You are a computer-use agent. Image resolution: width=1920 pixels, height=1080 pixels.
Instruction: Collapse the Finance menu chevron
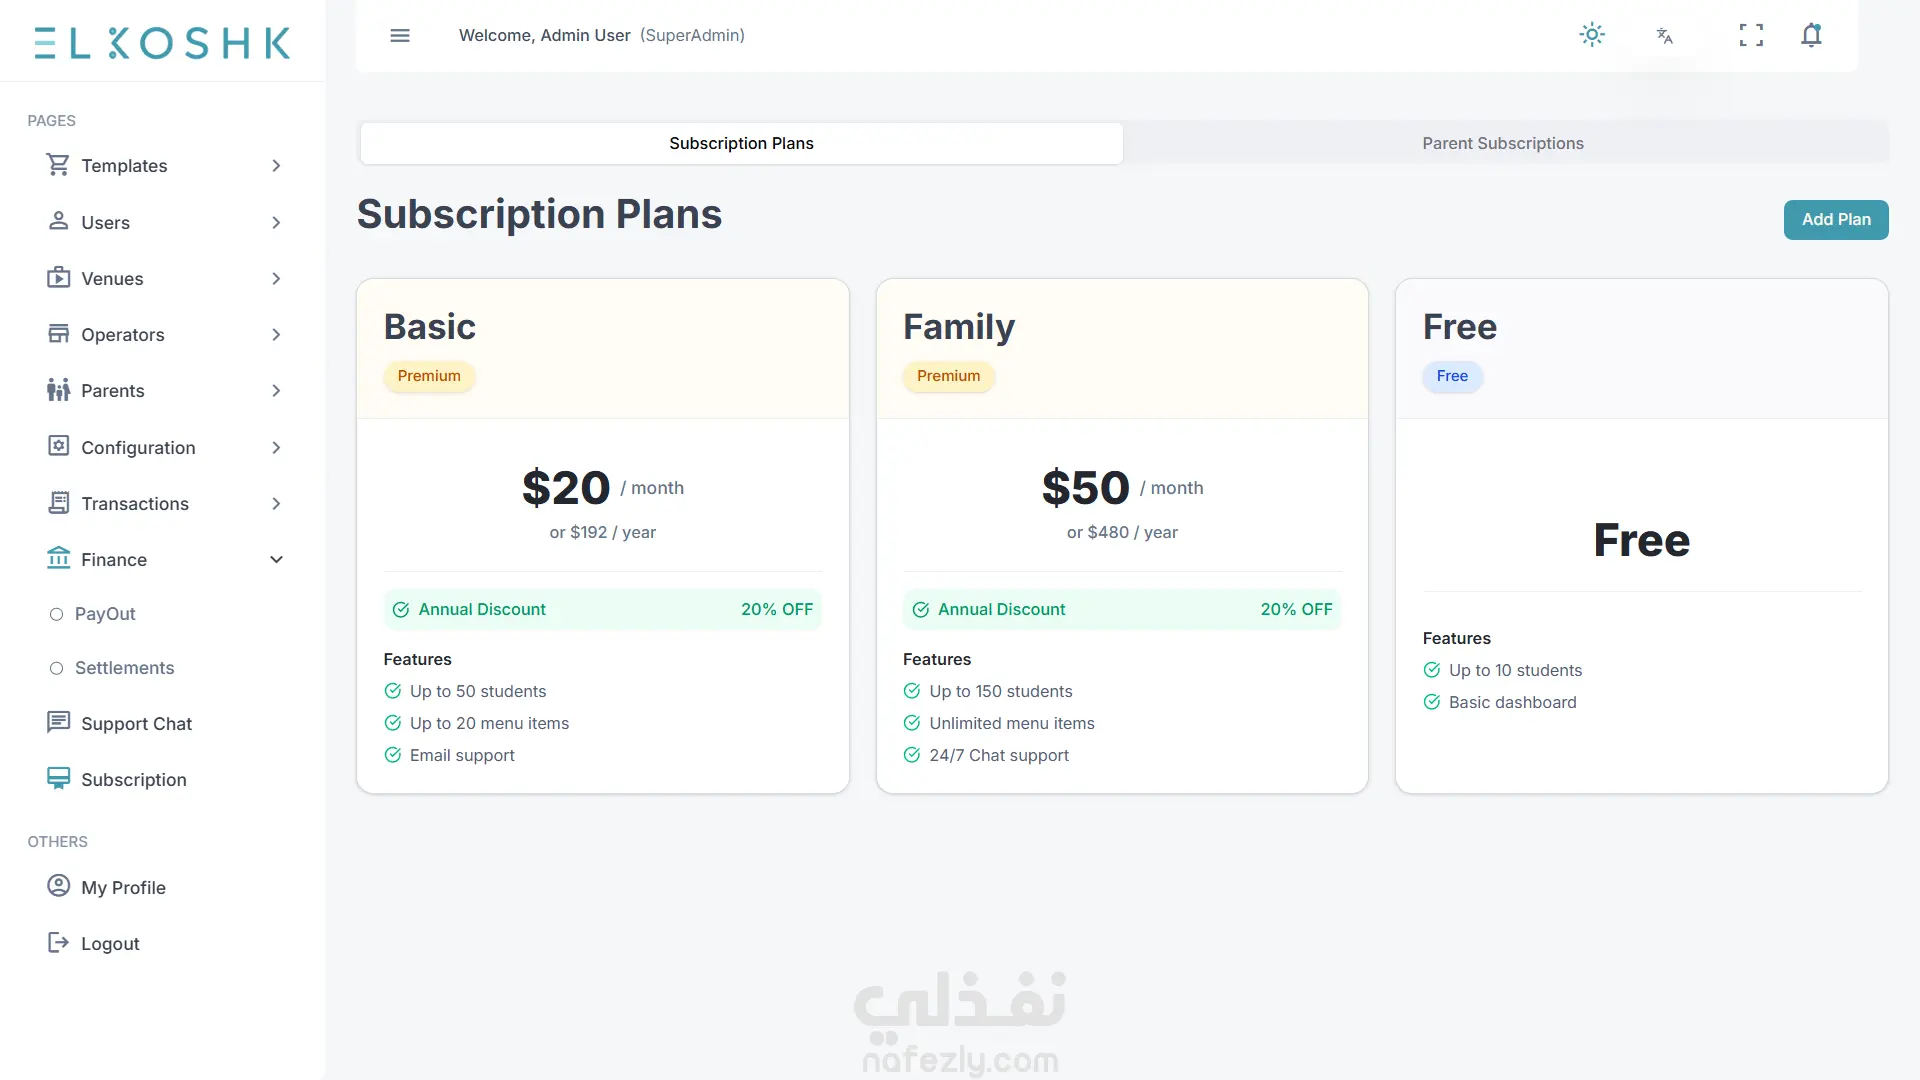[277, 560]
